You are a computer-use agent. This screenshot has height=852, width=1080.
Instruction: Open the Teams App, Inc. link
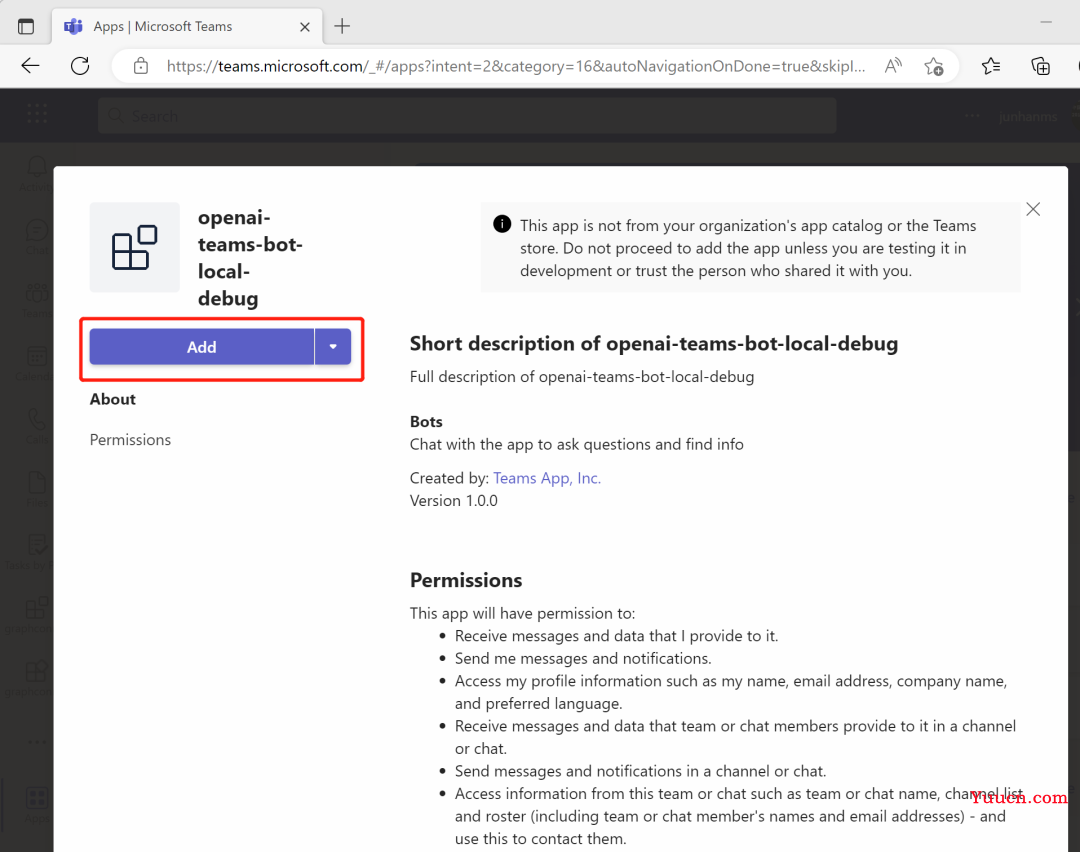[x=547, y=478]
